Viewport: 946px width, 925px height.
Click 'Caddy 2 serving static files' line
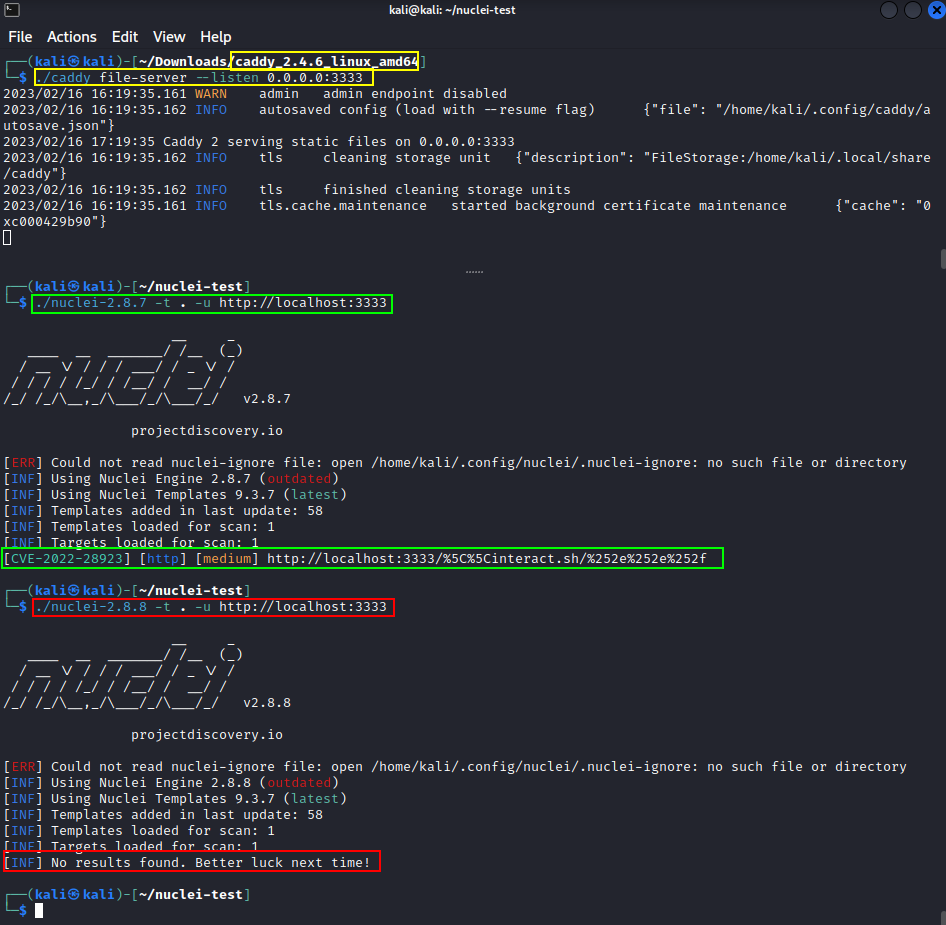coord(259,142)
